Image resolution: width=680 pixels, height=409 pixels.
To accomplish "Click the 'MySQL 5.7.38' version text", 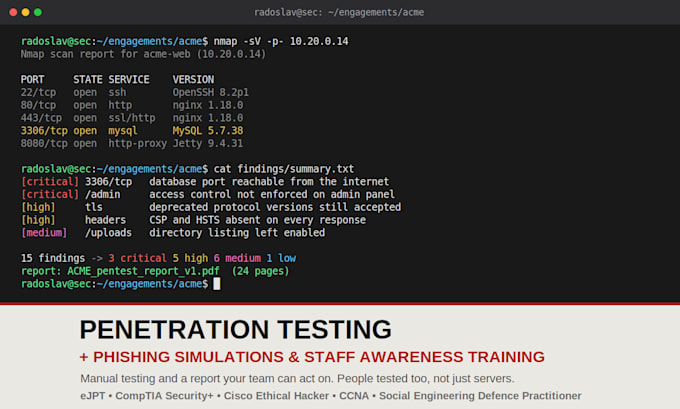I will (x=208, y=131).
